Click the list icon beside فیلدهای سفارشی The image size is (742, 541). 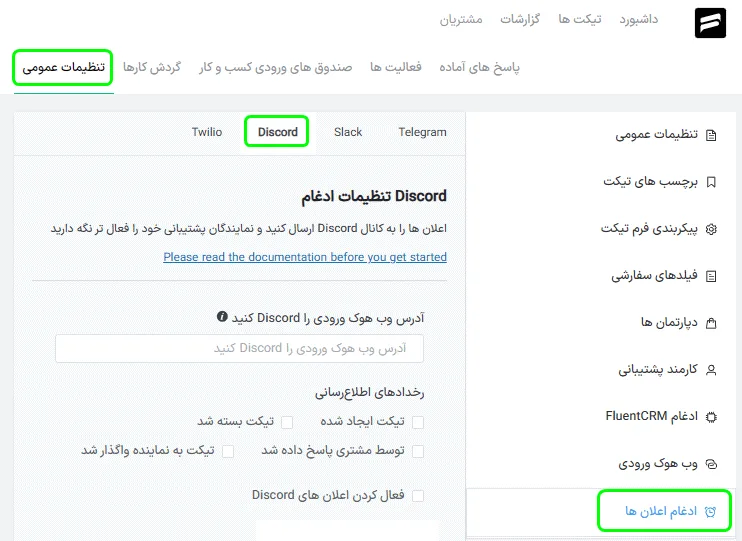(711, 276)
